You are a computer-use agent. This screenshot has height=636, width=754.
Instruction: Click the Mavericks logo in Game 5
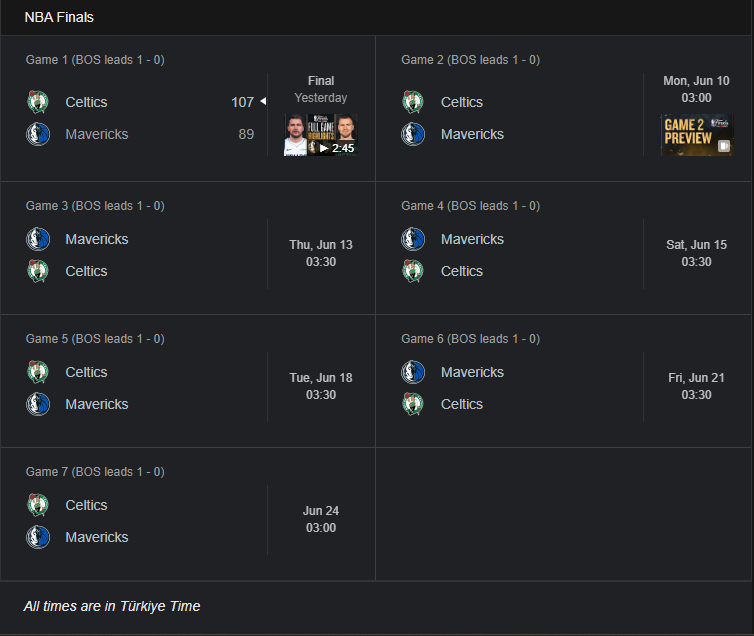[38, 404]
